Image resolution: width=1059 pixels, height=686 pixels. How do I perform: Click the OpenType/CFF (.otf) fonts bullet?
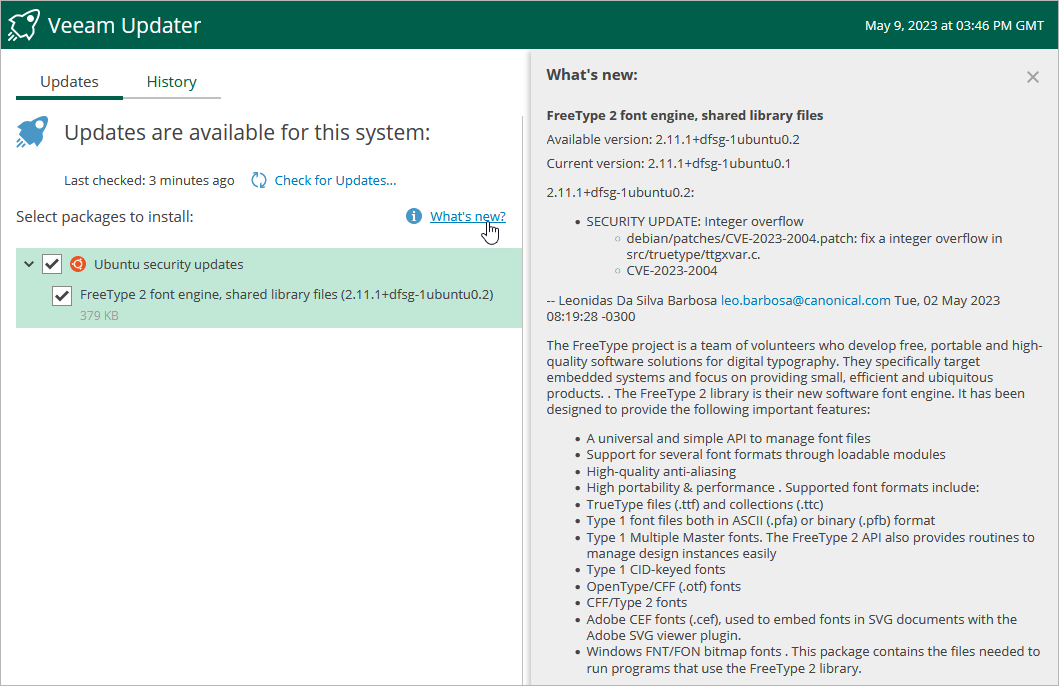[x=663, y=586]
